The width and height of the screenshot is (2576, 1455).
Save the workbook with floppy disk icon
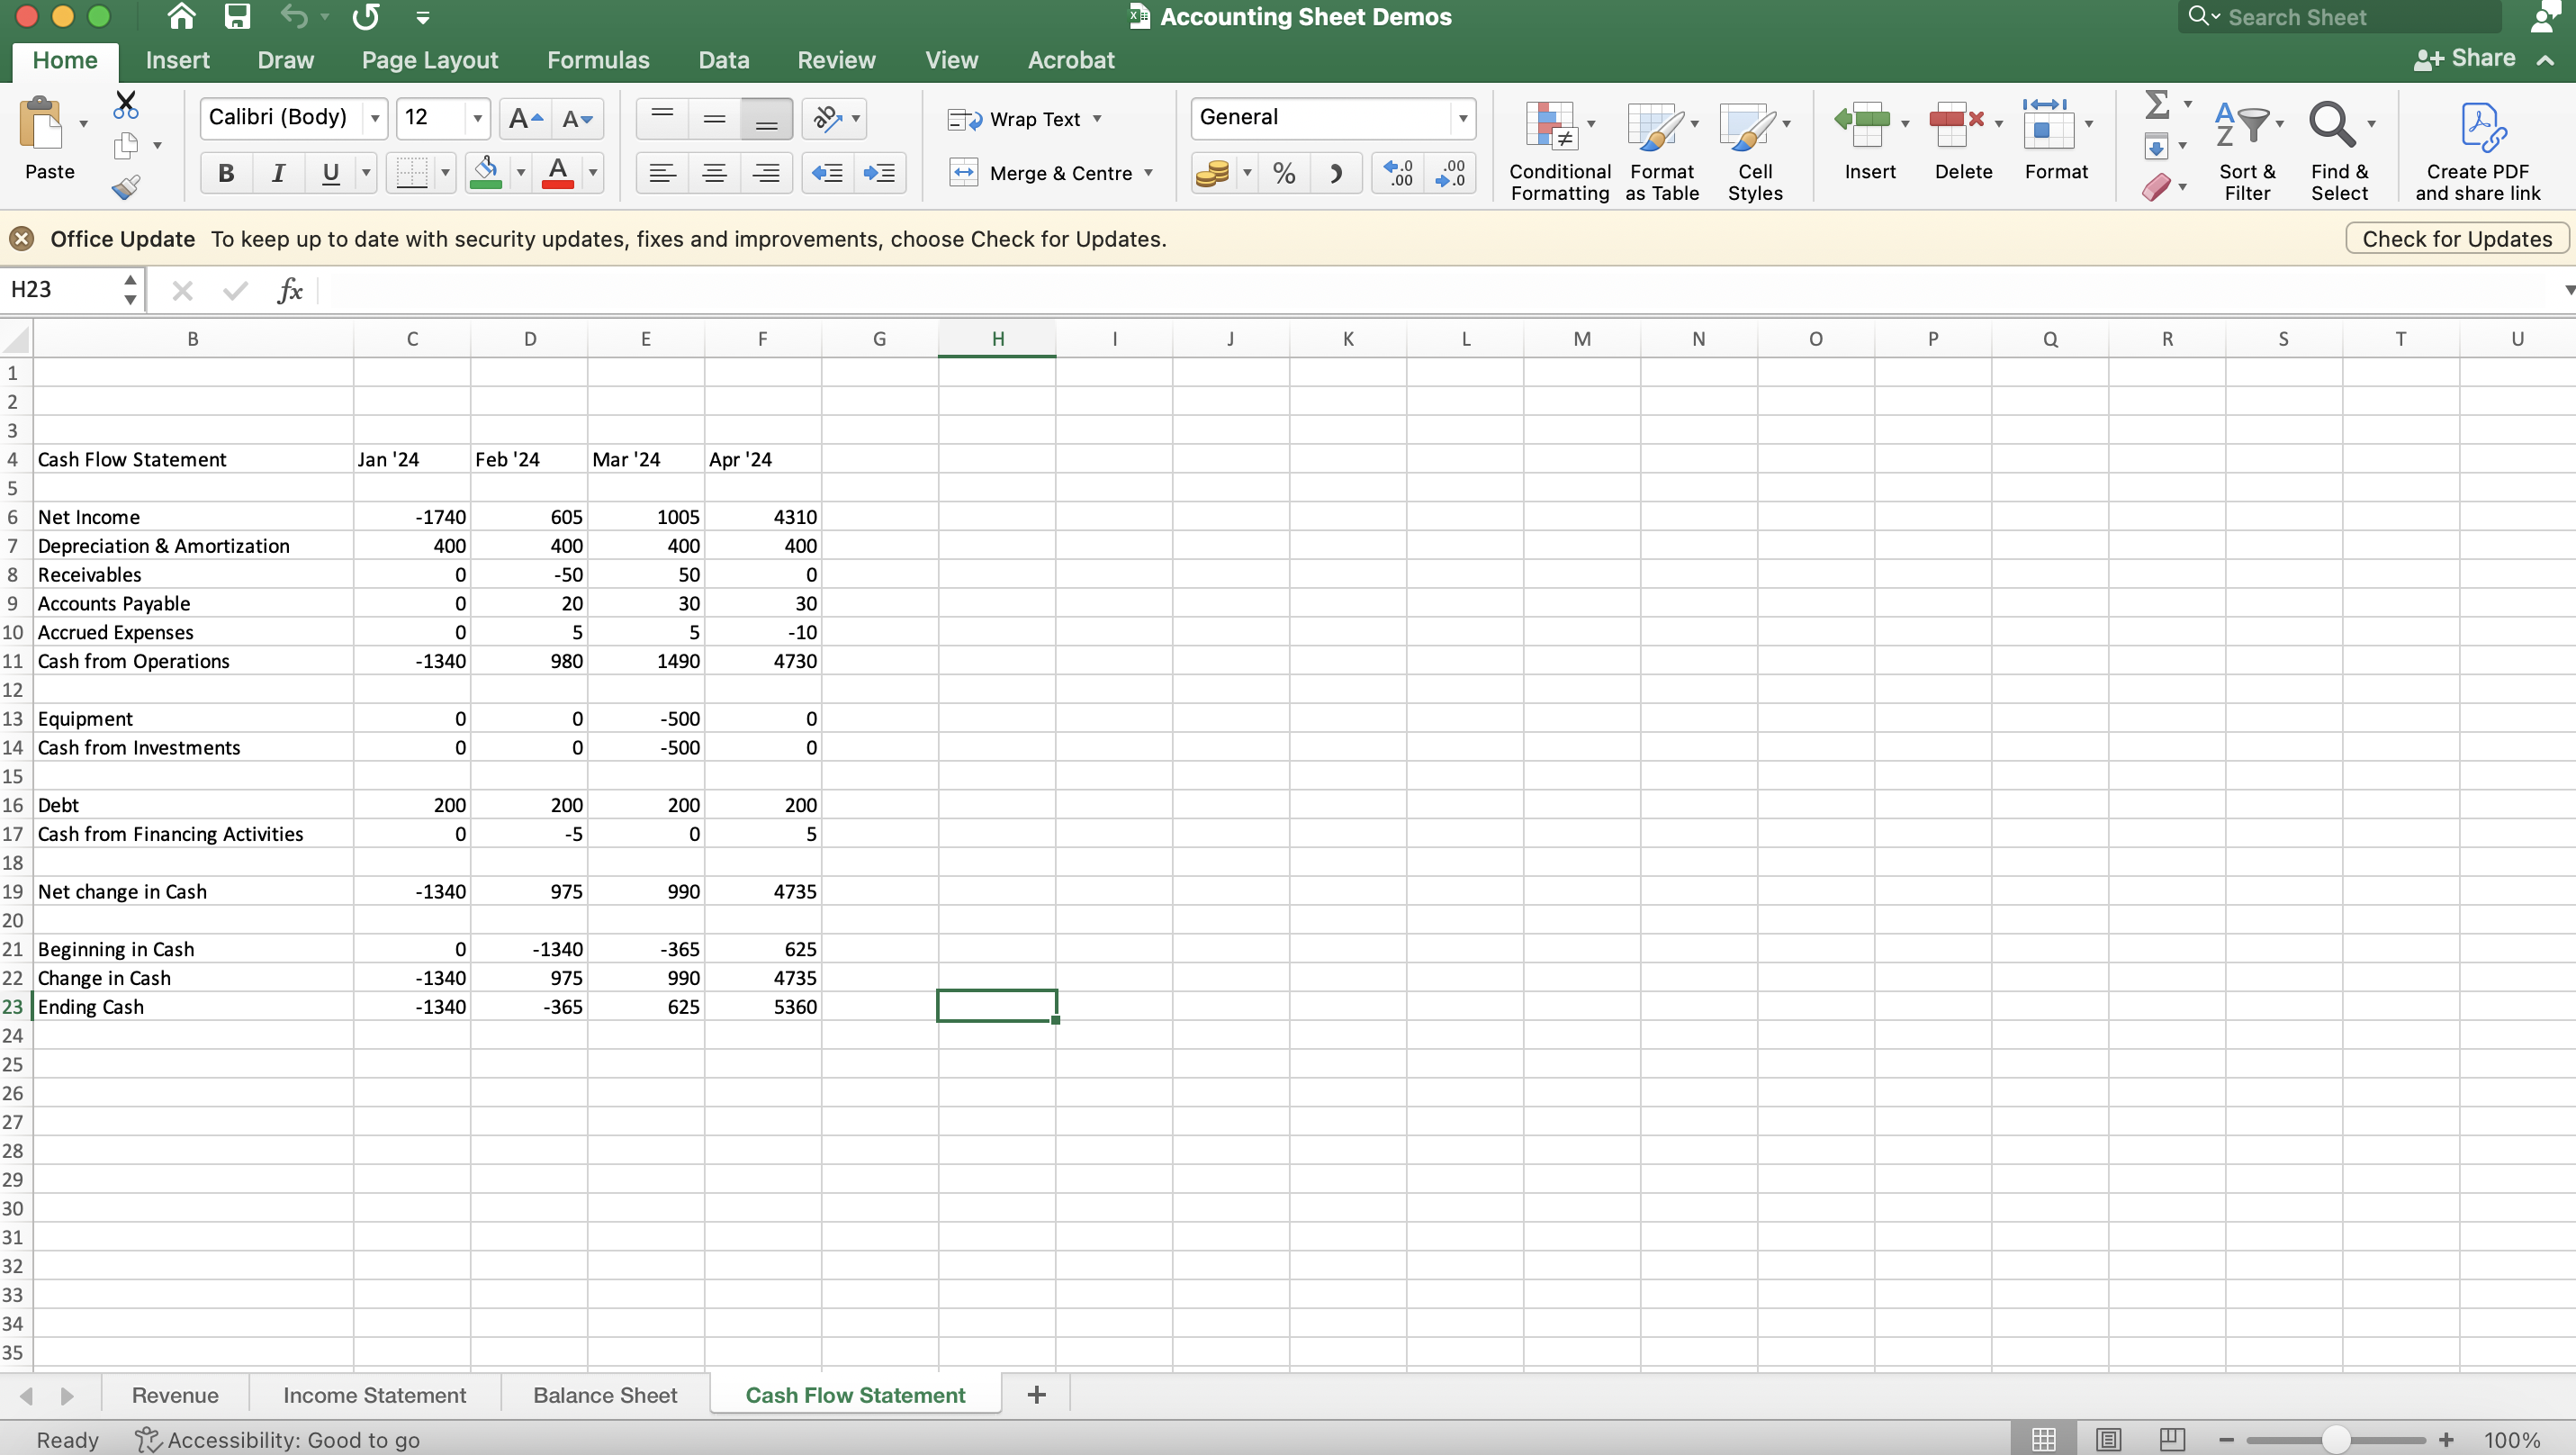point(237,16)
